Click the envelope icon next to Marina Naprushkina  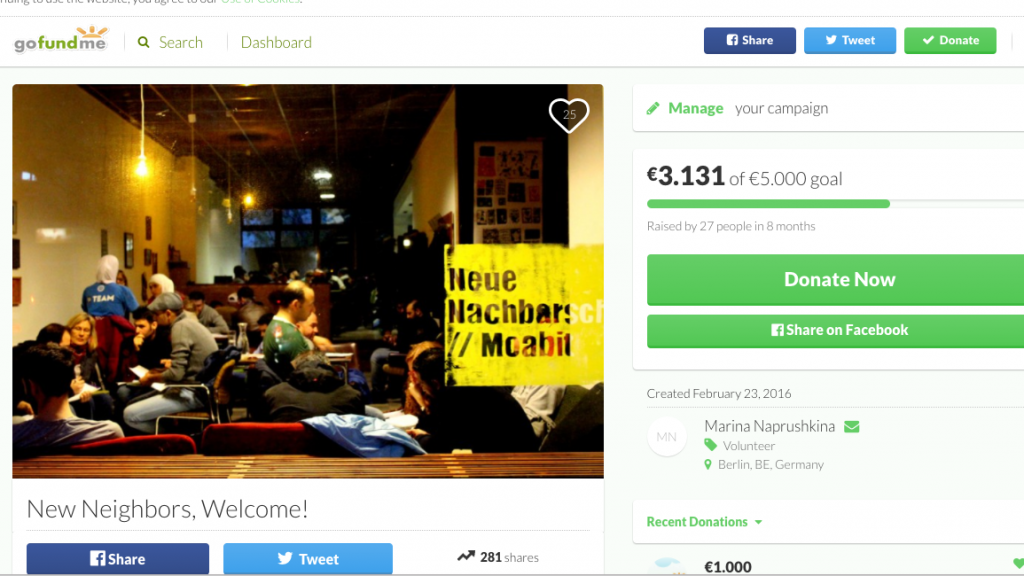tap(852, 426)
